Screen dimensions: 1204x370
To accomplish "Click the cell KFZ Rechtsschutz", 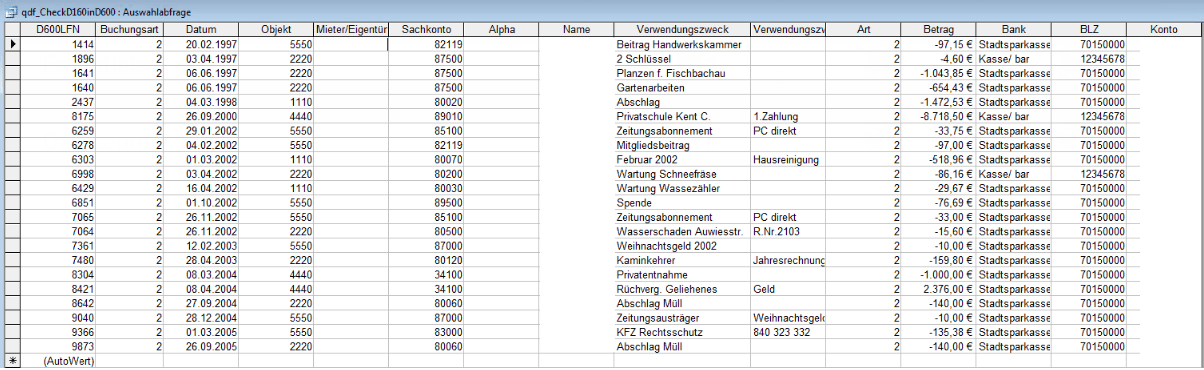I will point(681,331).
